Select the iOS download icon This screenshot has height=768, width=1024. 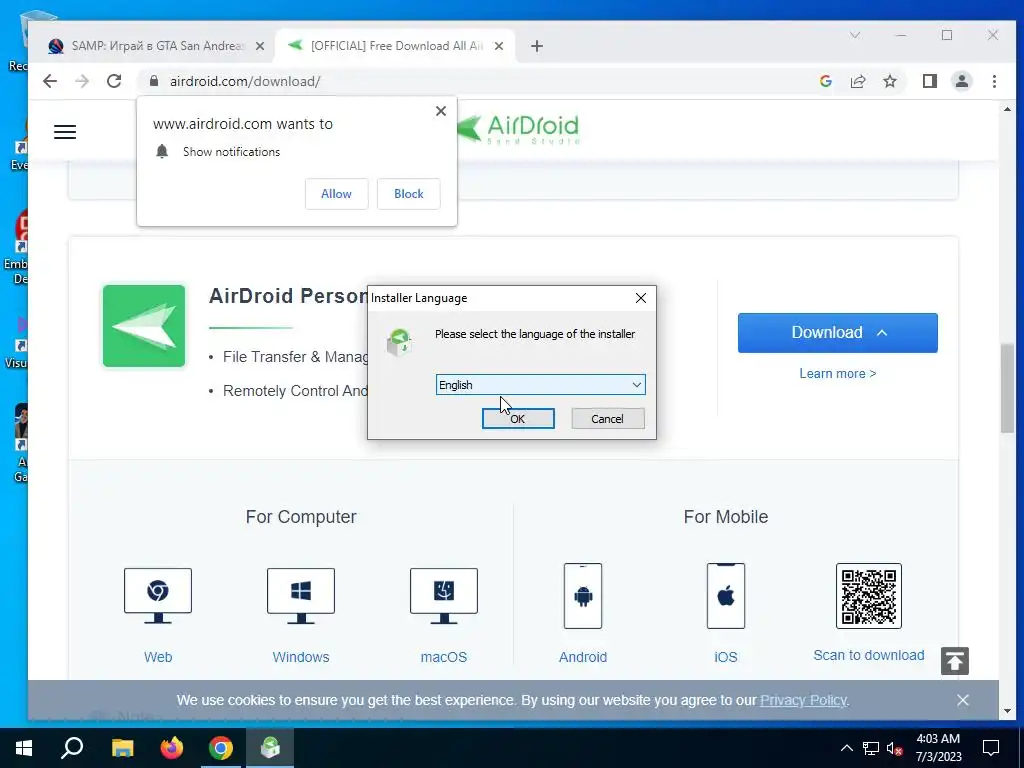click(726, 596)
